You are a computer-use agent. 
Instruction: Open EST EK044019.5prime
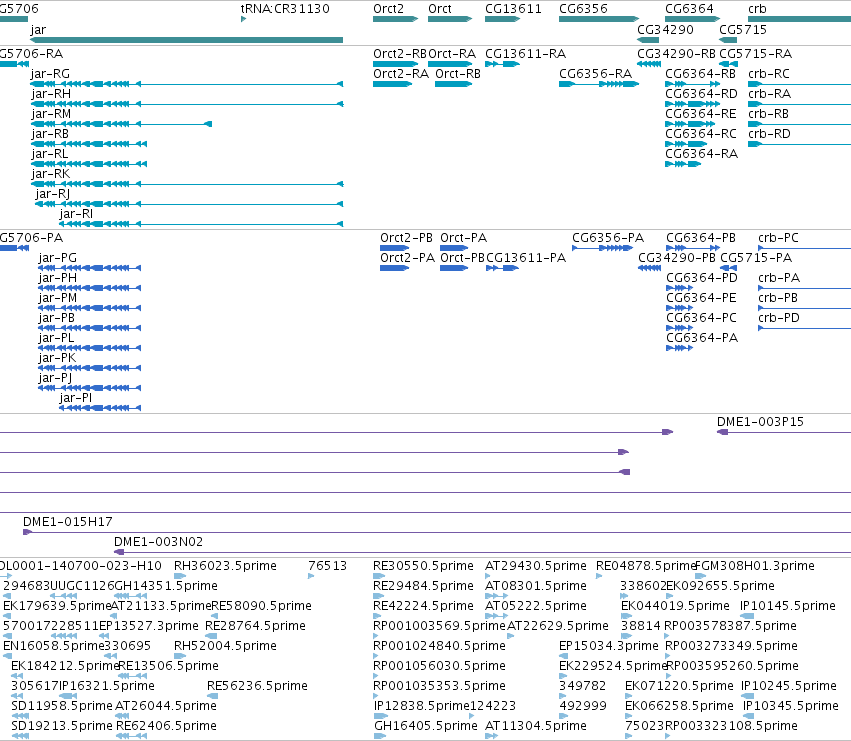pyautogui.click(x=626, y=616)
